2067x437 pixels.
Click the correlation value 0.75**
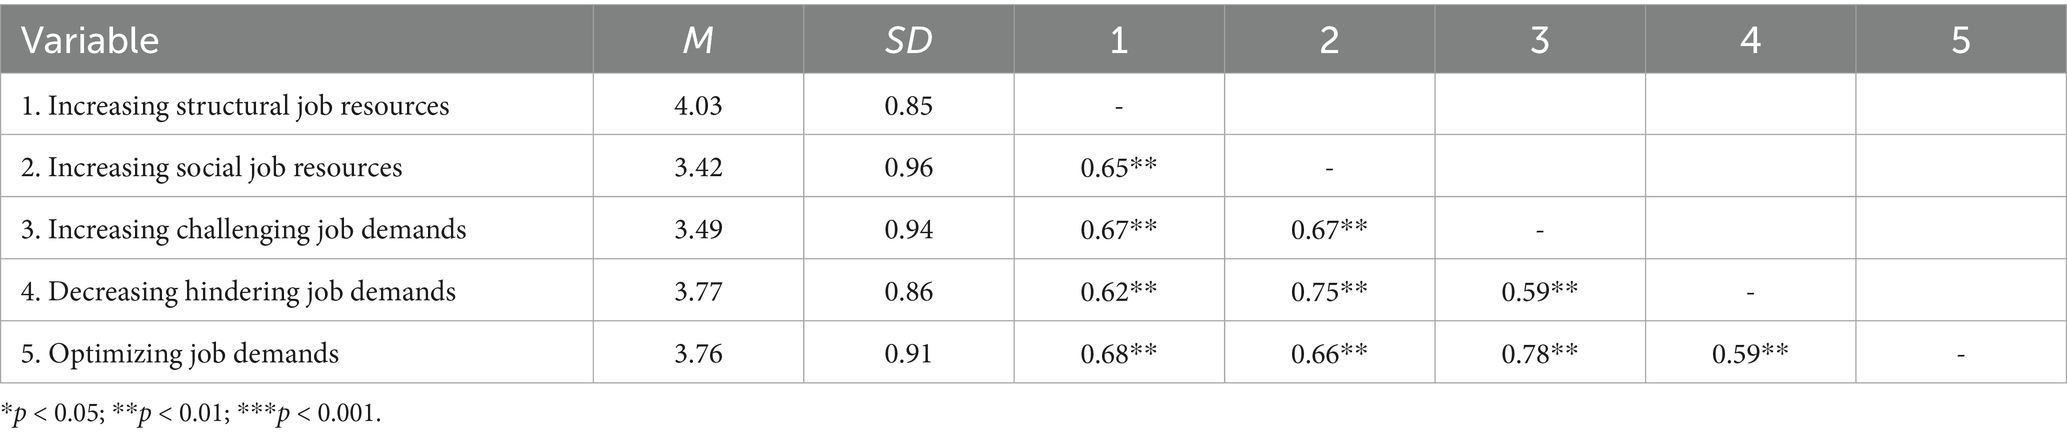coord(1329,291)
